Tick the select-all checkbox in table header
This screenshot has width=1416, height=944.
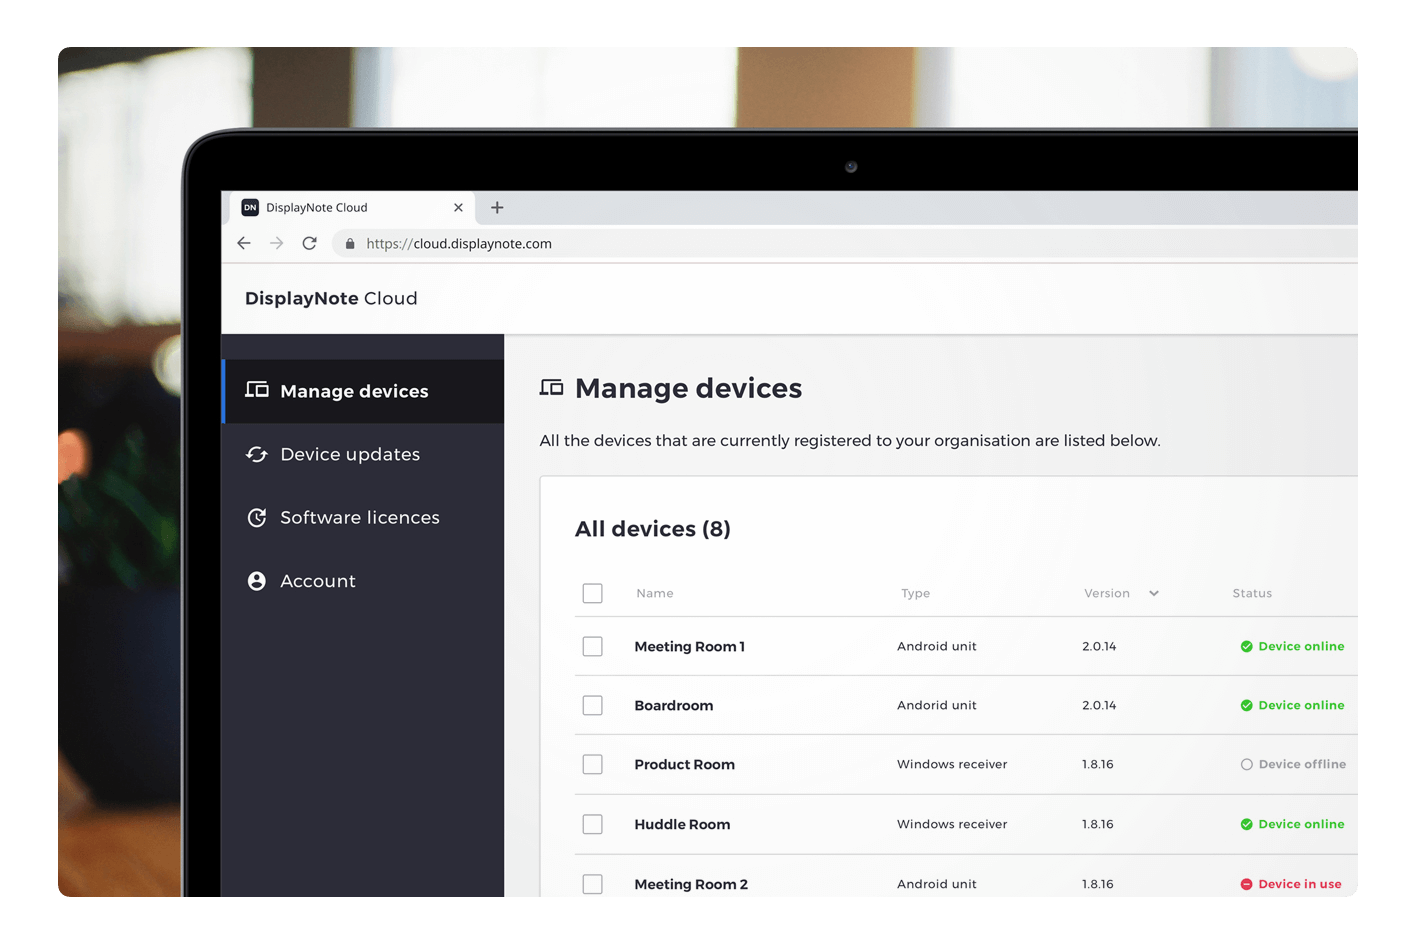(593, 593)
